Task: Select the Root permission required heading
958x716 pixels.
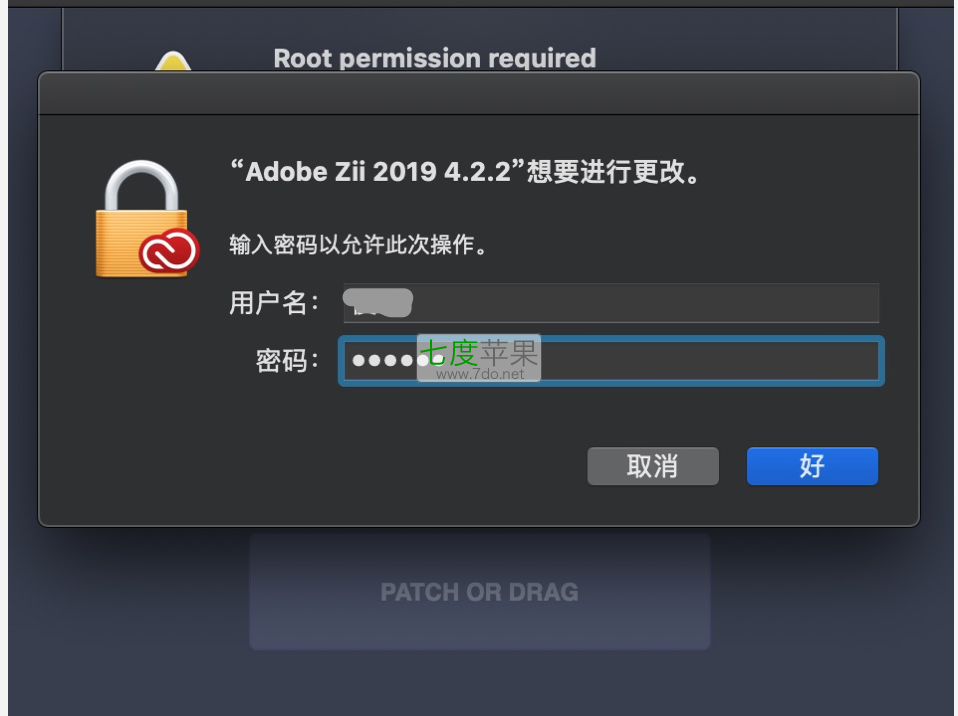Action: [434, 58]
